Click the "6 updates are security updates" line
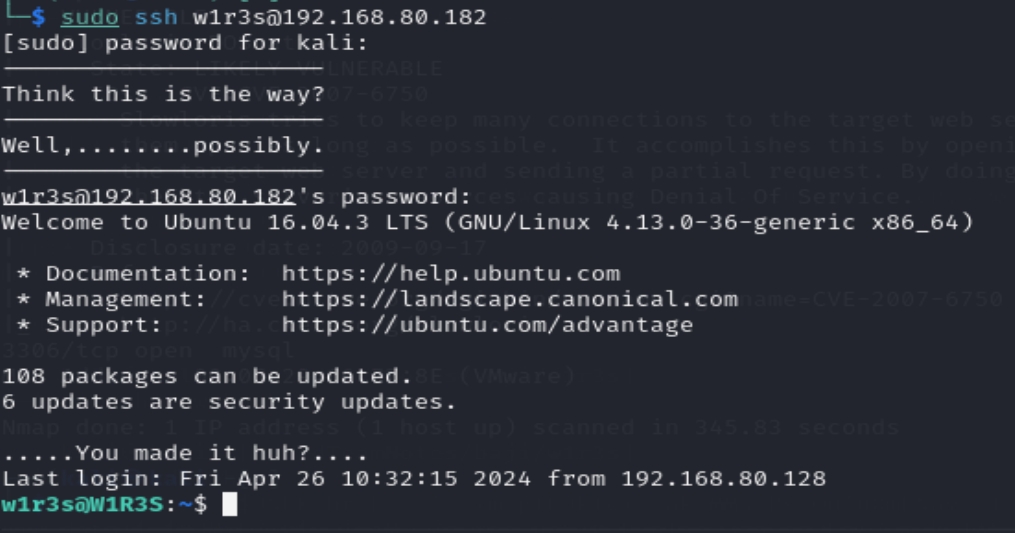The height and width of the screenshot is (533, 1015). coord(229,402)
